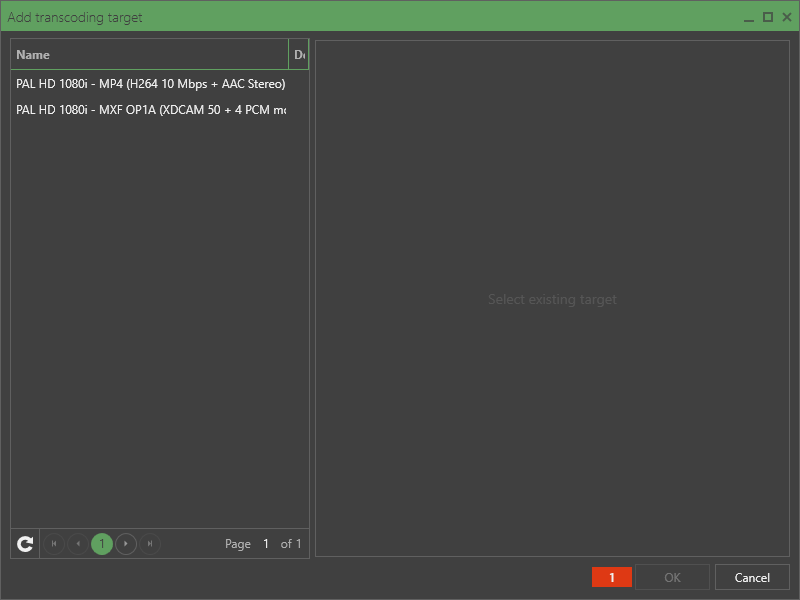Go to next page of targets
The width and height of the screenshot is (800, 600).
tap(126, 544)
